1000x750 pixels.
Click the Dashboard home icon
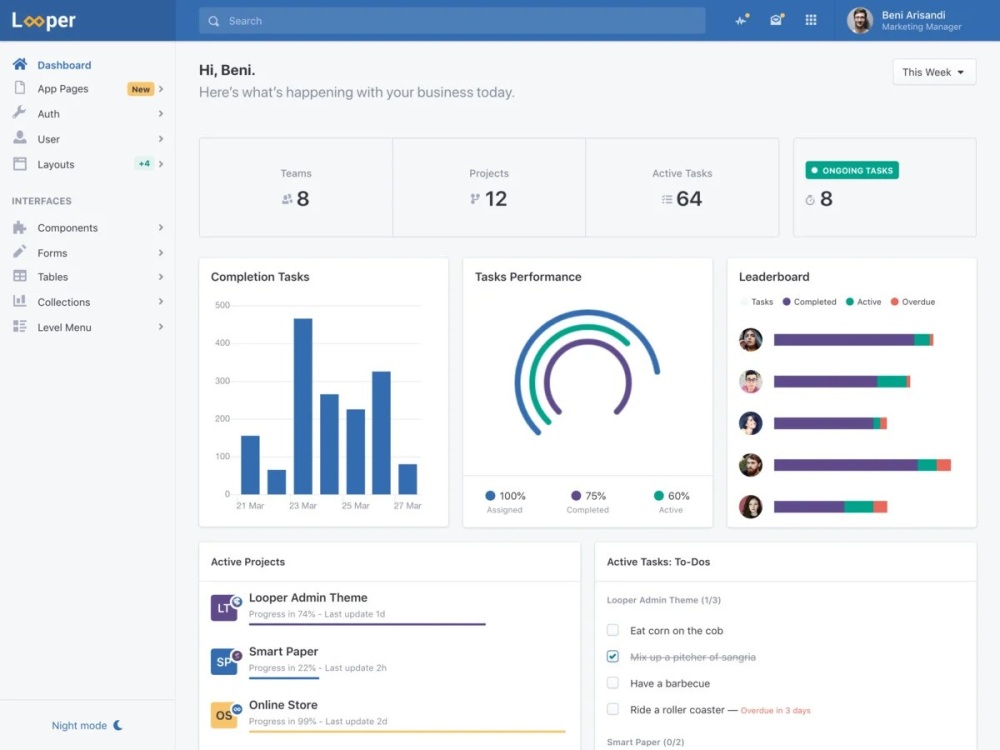tap(20, 64)
